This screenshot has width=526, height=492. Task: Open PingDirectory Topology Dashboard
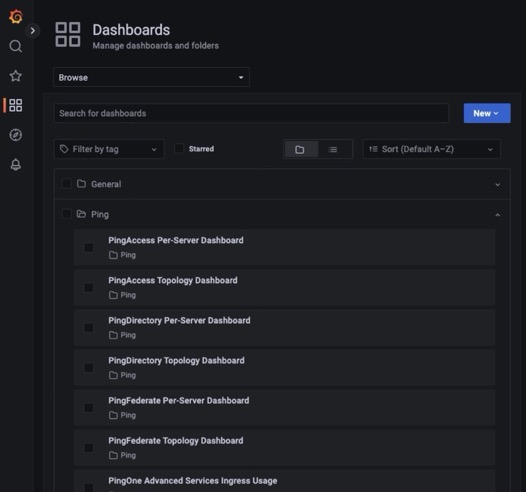(176, 361)
